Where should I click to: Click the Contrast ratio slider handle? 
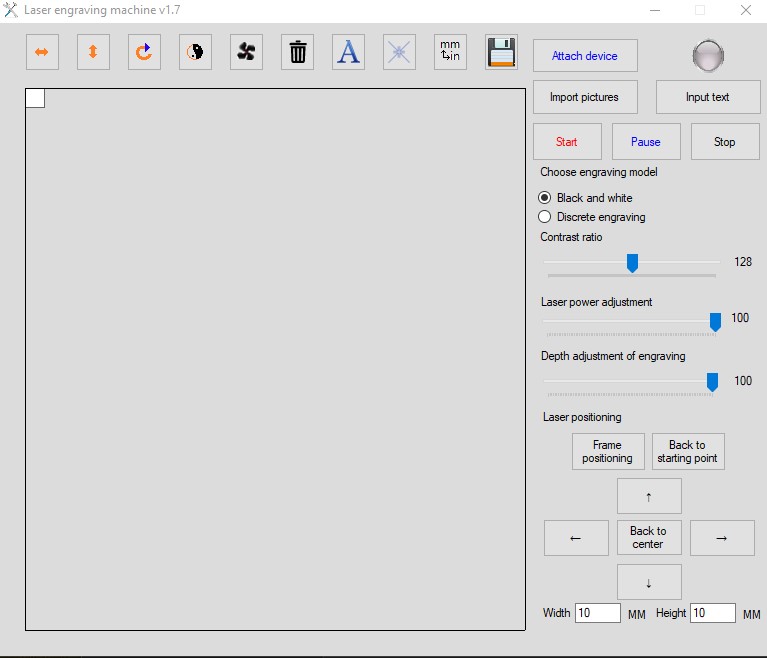tap(632, 263)
